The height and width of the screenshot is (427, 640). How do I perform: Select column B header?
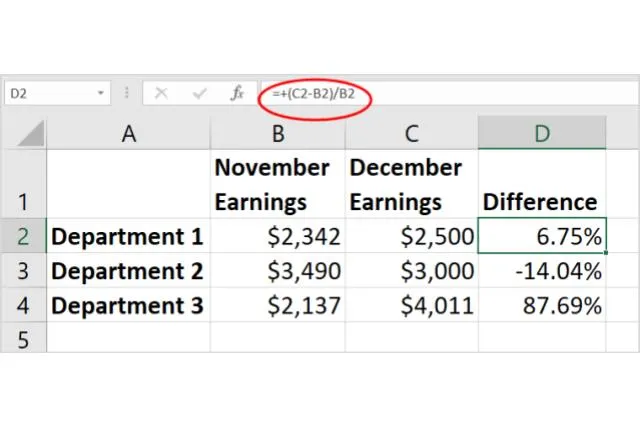coord(277,133)
